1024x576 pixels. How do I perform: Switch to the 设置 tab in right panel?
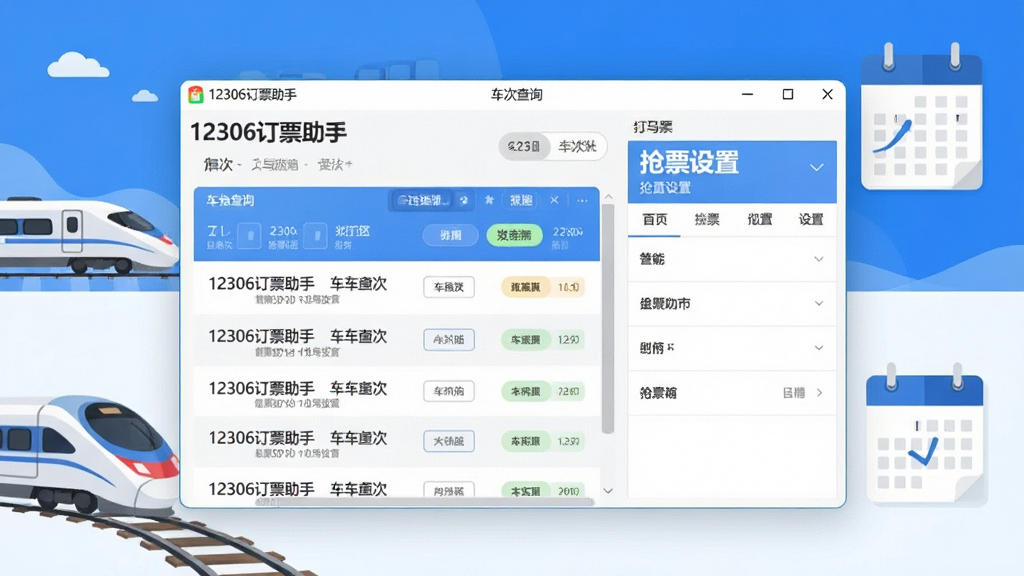811,219
